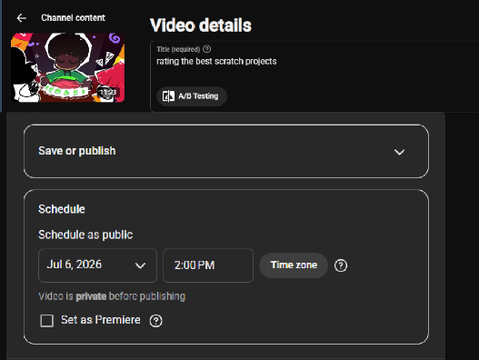Viewport: 479px width, 360px height.
Task: Select the 'Video is private before publishing' note
Action: click(112, 296)
